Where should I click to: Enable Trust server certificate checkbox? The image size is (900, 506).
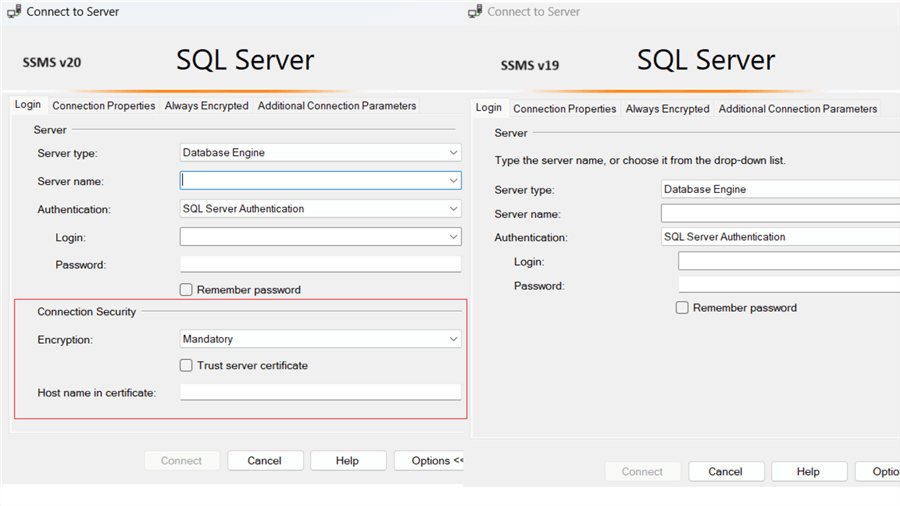pos(186,366)
